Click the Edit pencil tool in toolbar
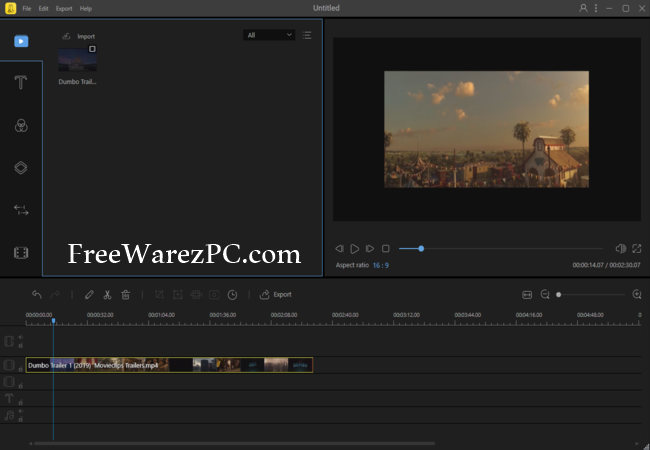650x450 pixels. point(89,295)
